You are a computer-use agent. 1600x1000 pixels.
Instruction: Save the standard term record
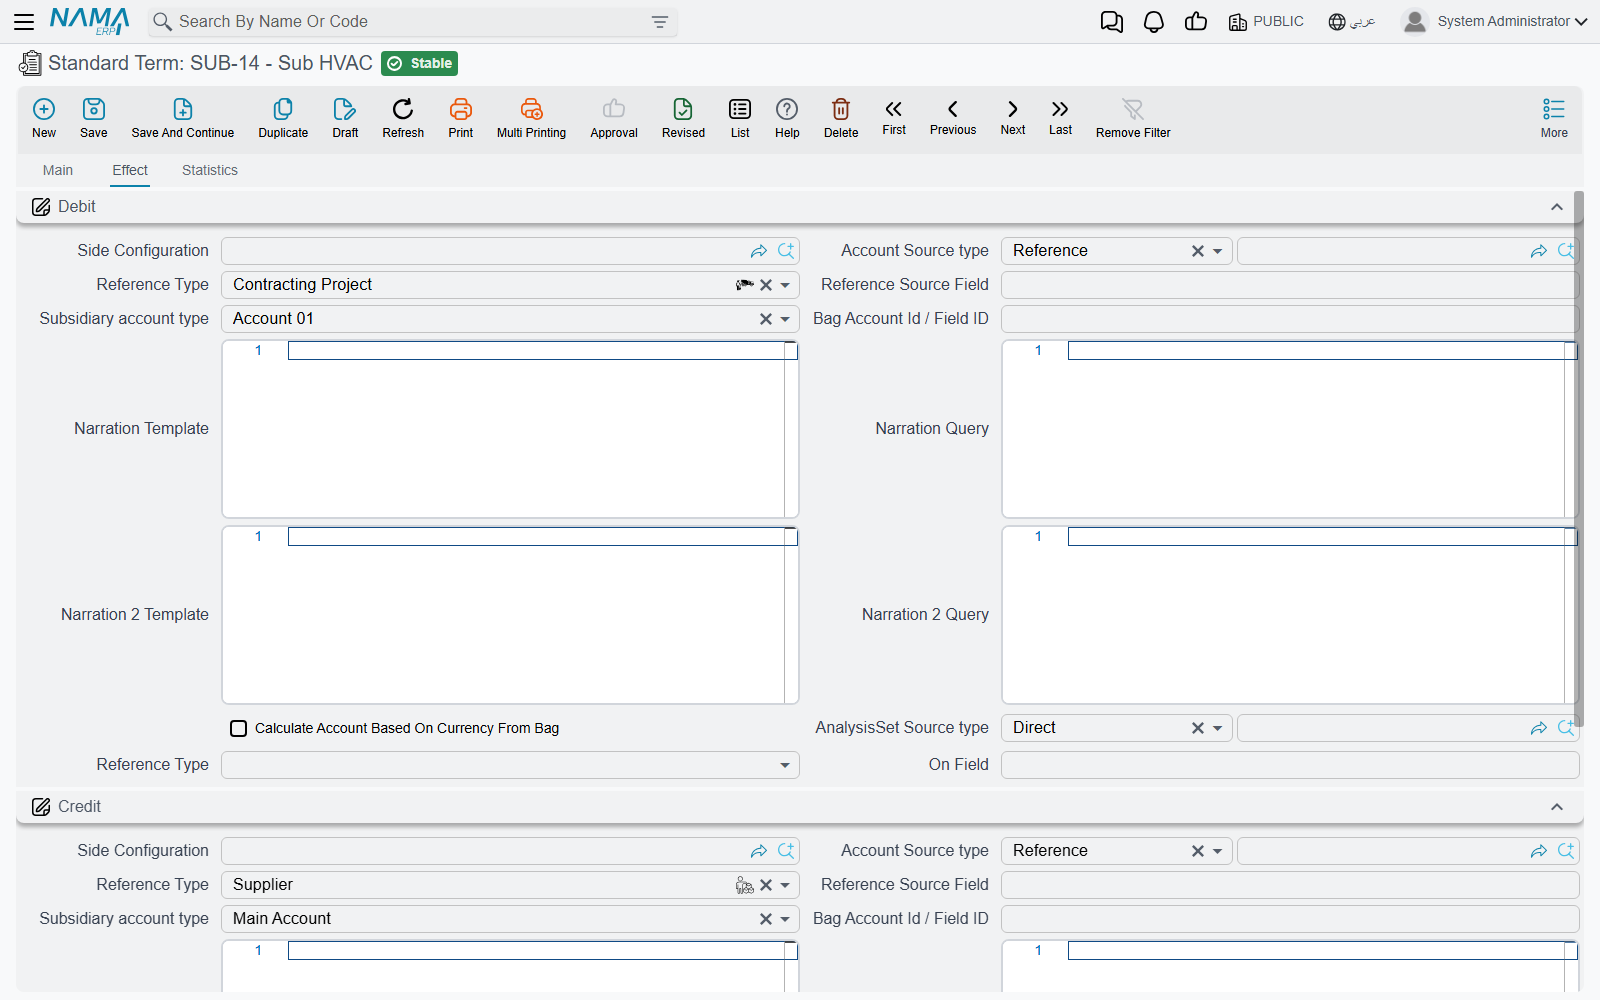94,118
